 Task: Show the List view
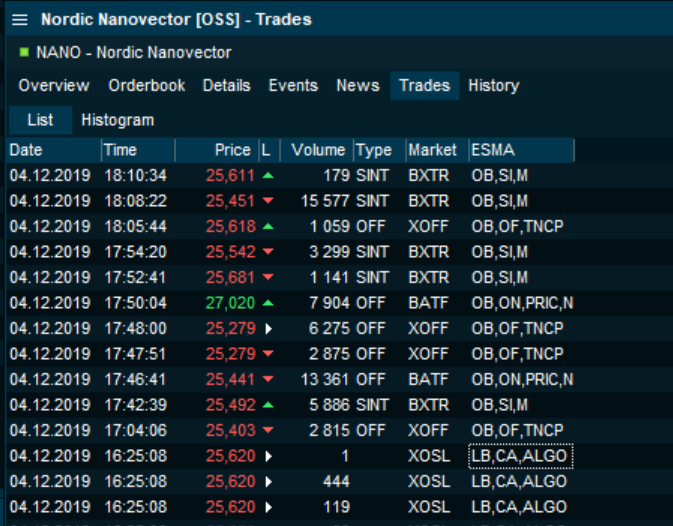(40, 120)
